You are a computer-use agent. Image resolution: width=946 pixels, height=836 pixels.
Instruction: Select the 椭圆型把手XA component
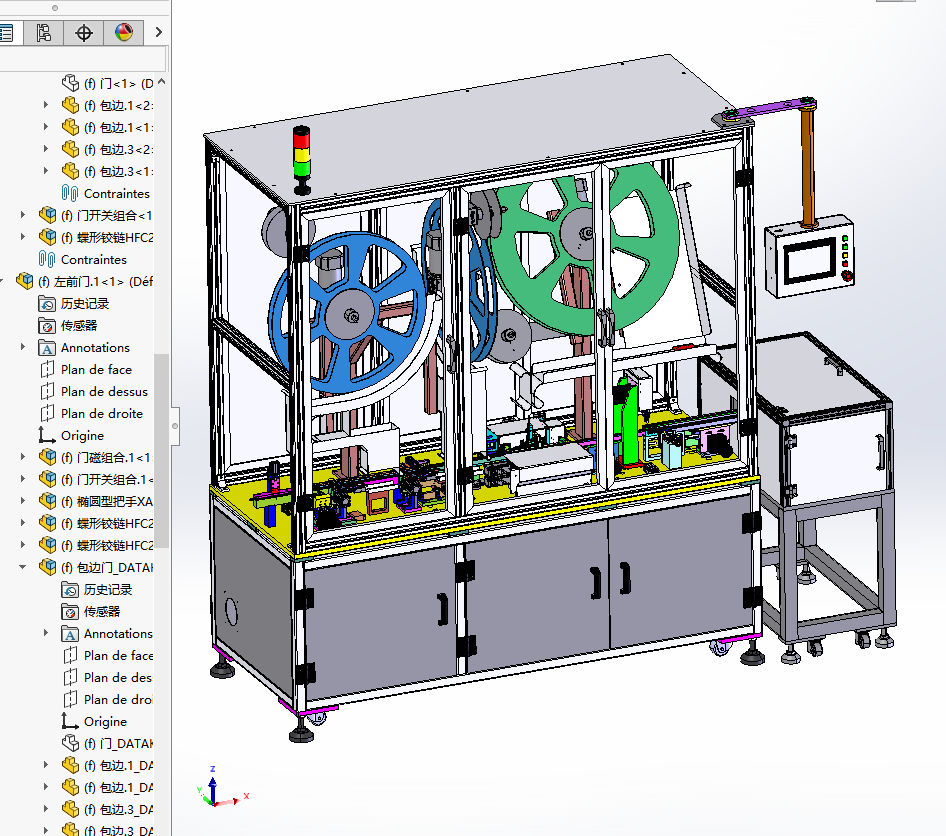[x=47, y=501]
